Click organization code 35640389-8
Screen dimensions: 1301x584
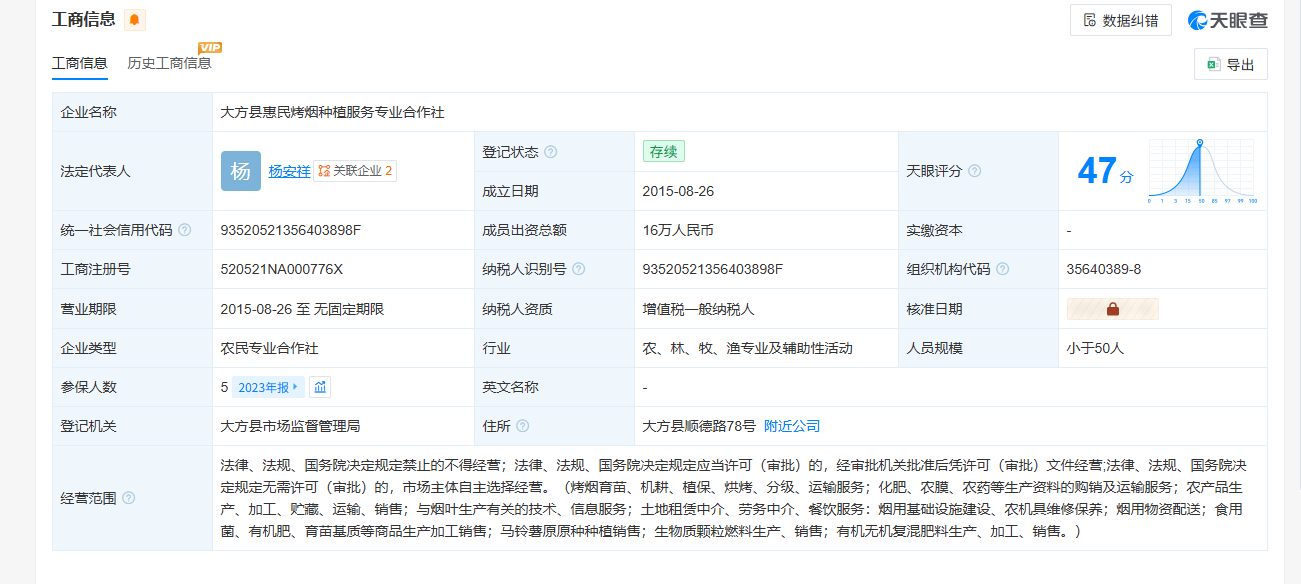(1104, 269)
